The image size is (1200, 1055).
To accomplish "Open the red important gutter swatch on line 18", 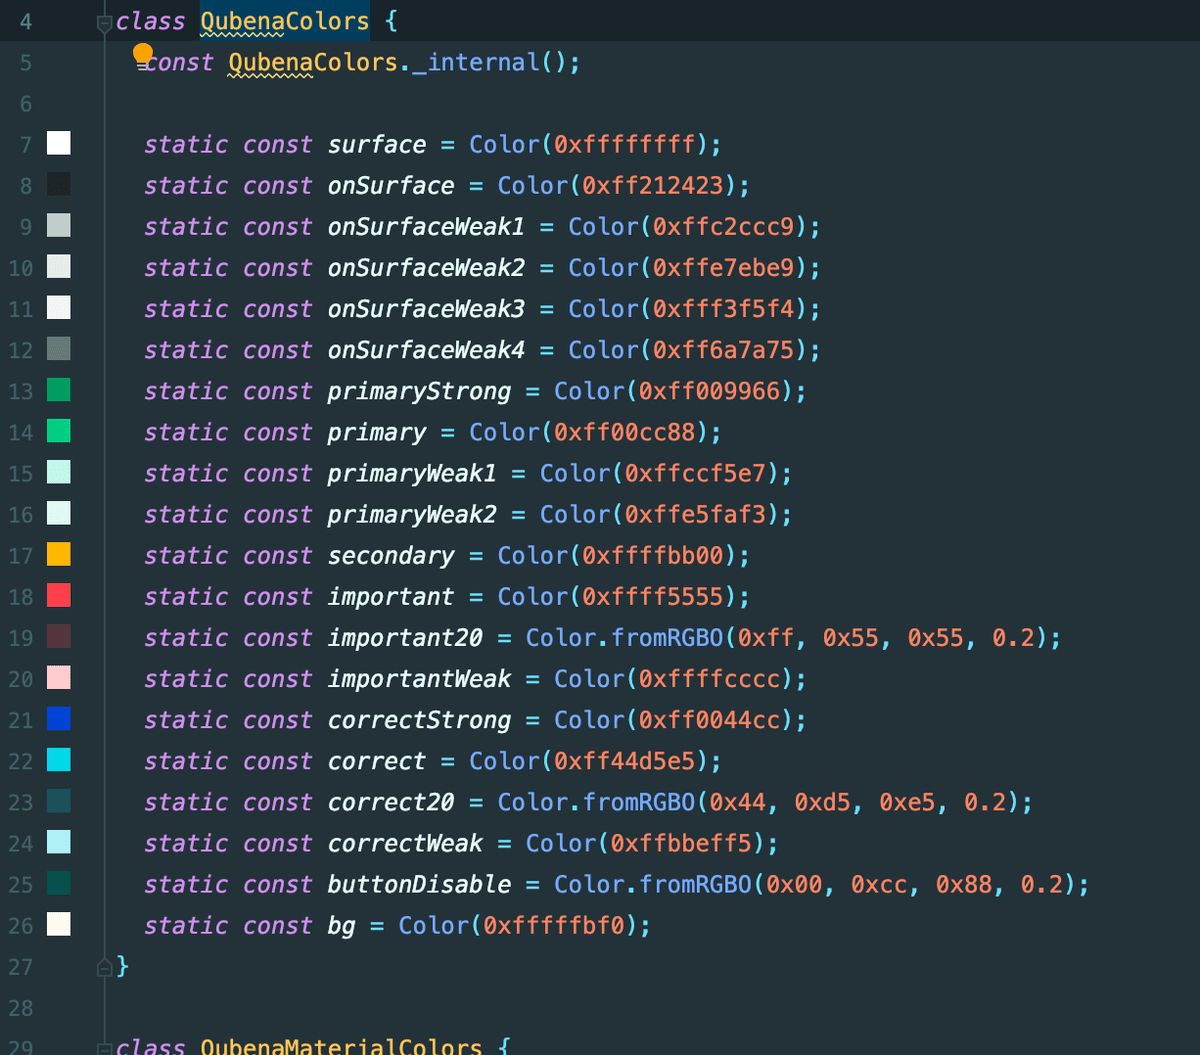I will (58, 595).
